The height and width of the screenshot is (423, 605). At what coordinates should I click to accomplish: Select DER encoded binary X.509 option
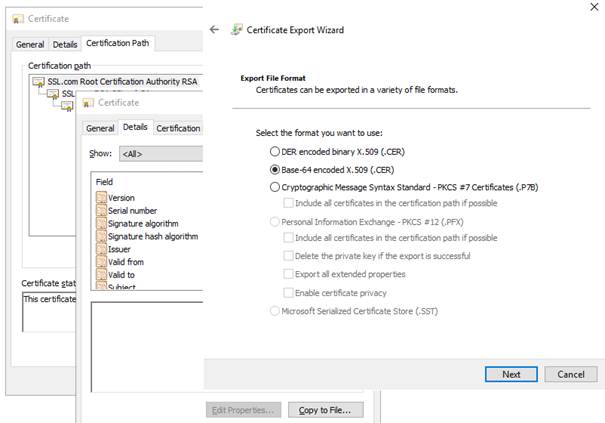coord(275,151)
